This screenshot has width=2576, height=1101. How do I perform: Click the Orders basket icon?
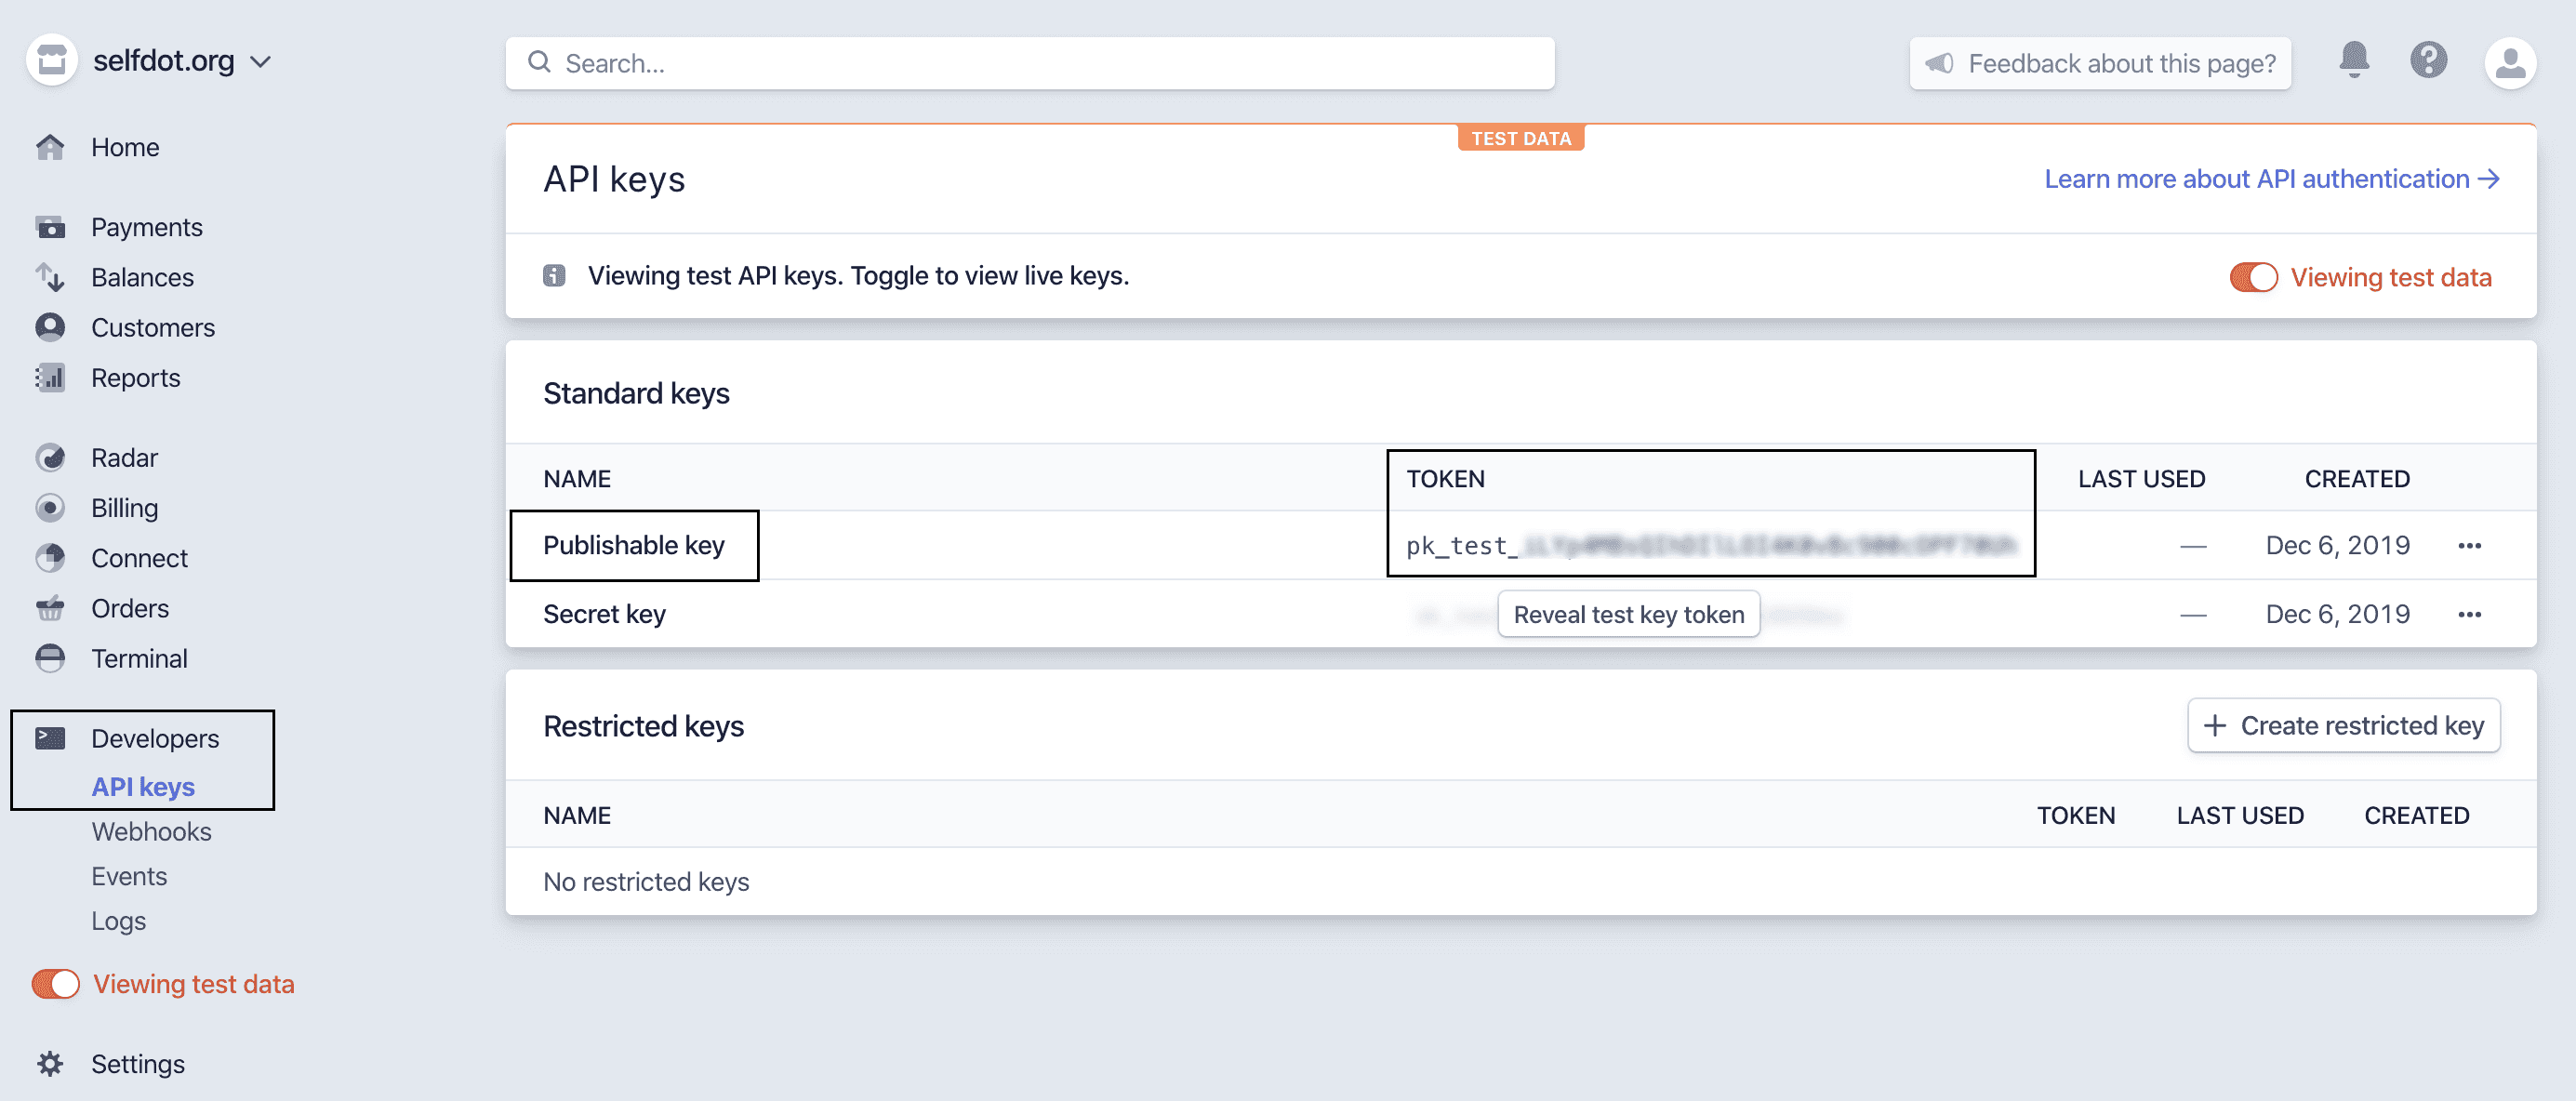point(50,608)
